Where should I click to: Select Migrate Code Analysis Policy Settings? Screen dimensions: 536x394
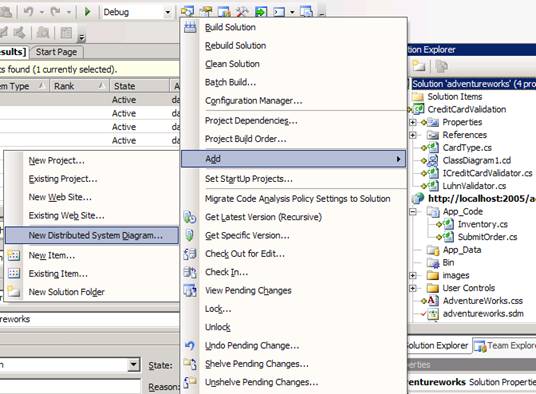(x=297, y=199)
